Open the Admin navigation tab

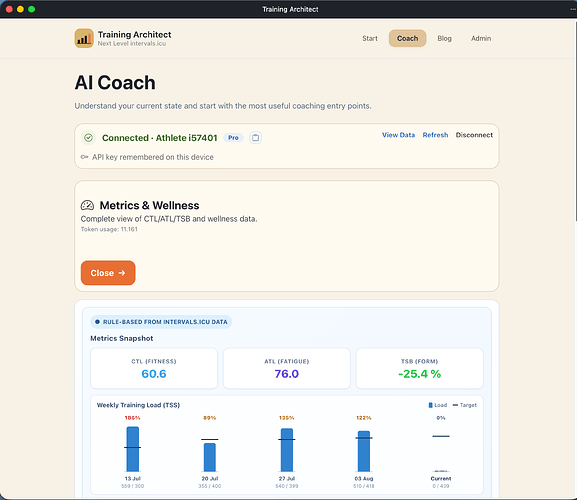click(x=481, y=38)
